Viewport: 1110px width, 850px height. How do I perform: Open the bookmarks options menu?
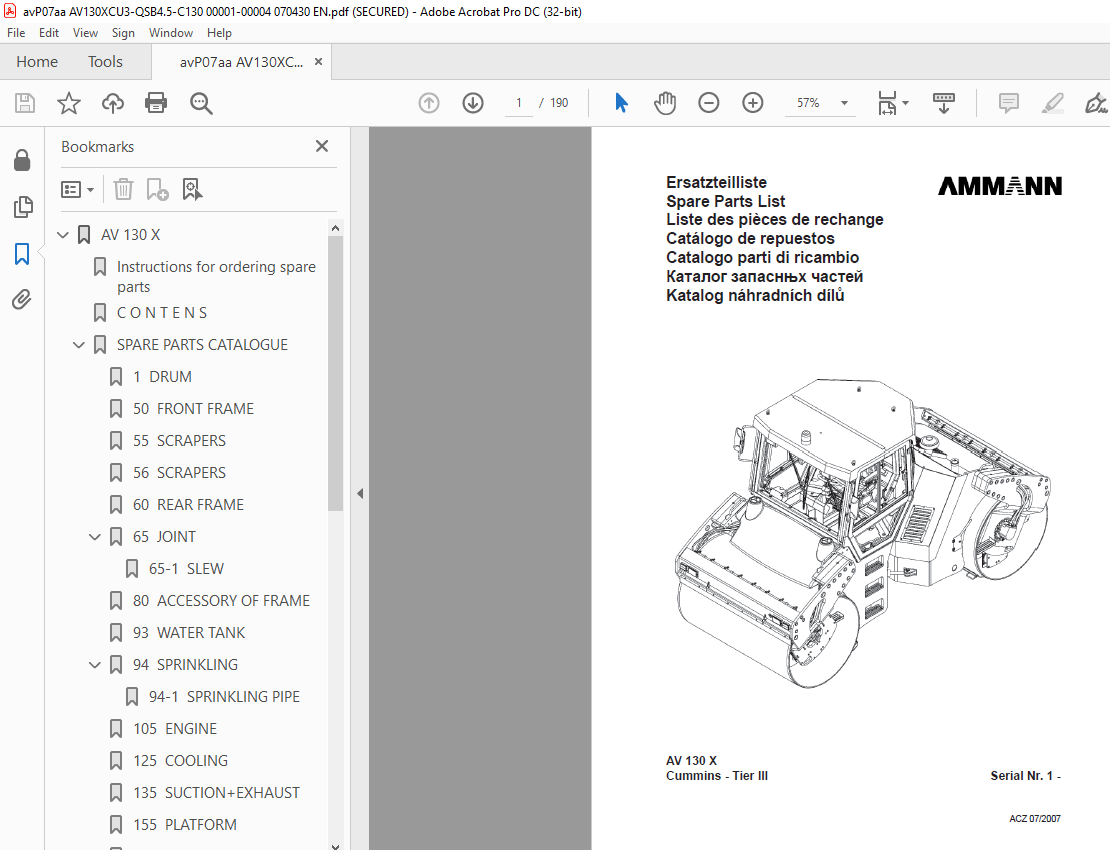pyautogui.click(x=77, y=190)
